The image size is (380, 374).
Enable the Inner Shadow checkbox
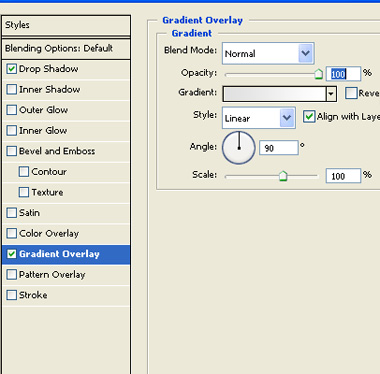[x=12, y=90]
